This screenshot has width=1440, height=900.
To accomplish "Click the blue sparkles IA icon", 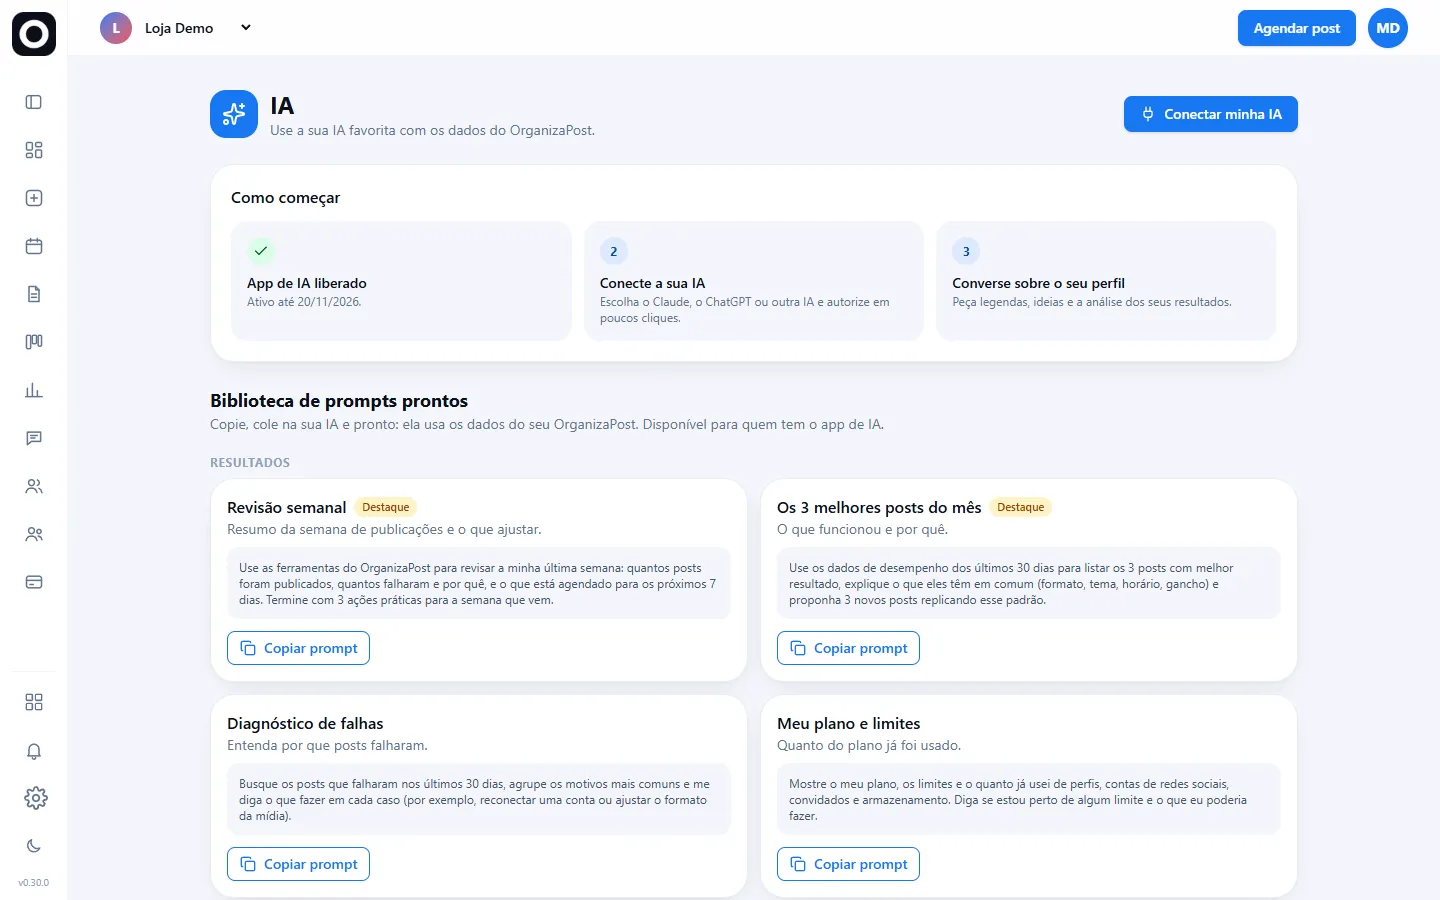I will tap(234, 114).
